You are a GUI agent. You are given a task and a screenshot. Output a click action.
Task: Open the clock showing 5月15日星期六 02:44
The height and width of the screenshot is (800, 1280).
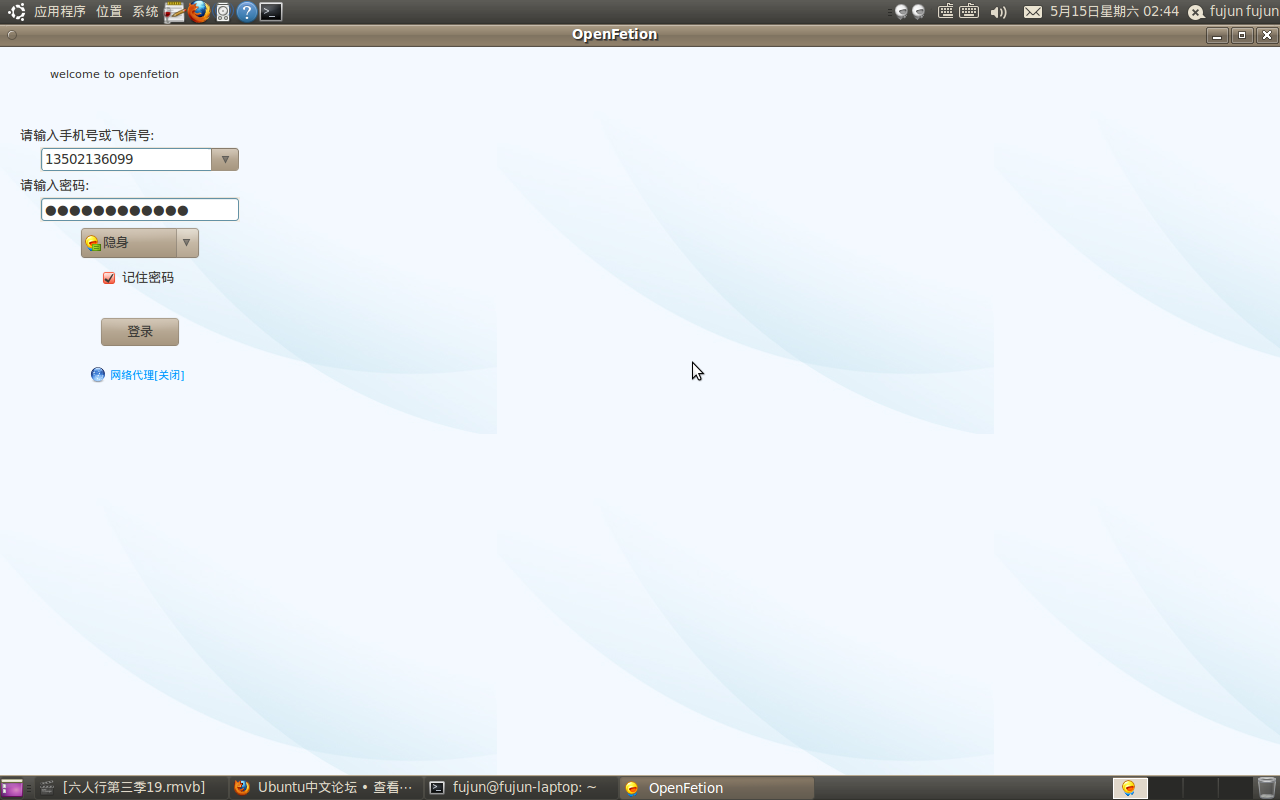coord(1114,12)
